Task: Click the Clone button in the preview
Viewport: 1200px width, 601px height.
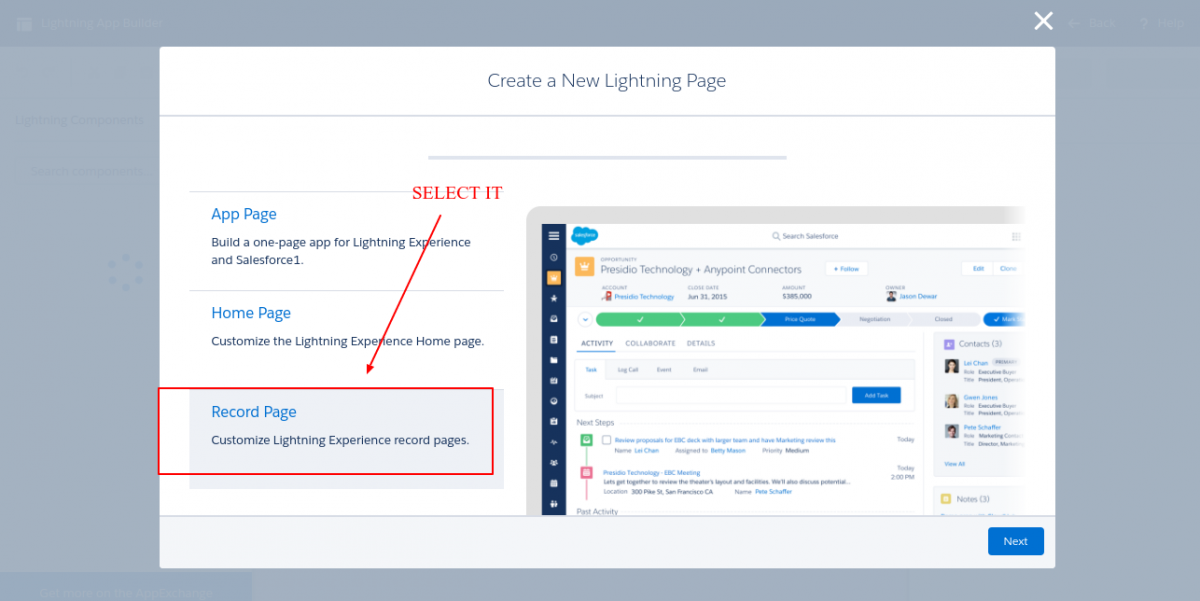Action: [x=1009, y=269]
